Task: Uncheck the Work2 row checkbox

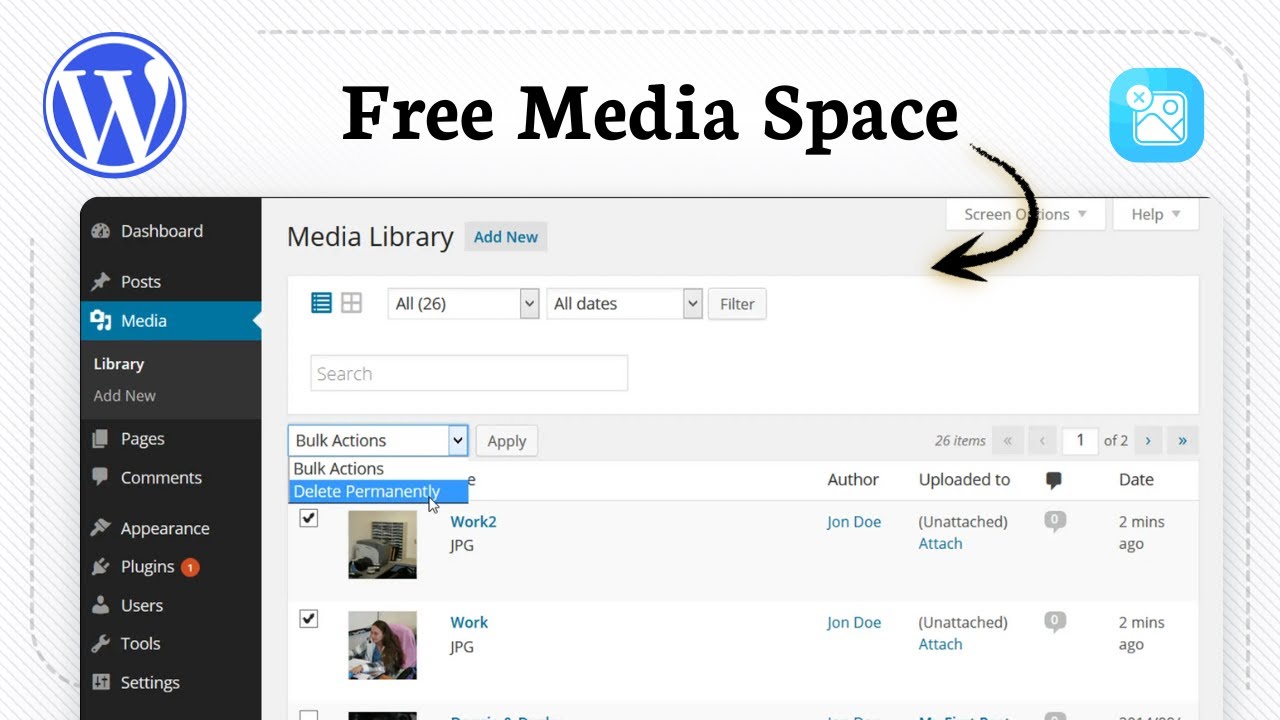Action: (x=309, y=518)
